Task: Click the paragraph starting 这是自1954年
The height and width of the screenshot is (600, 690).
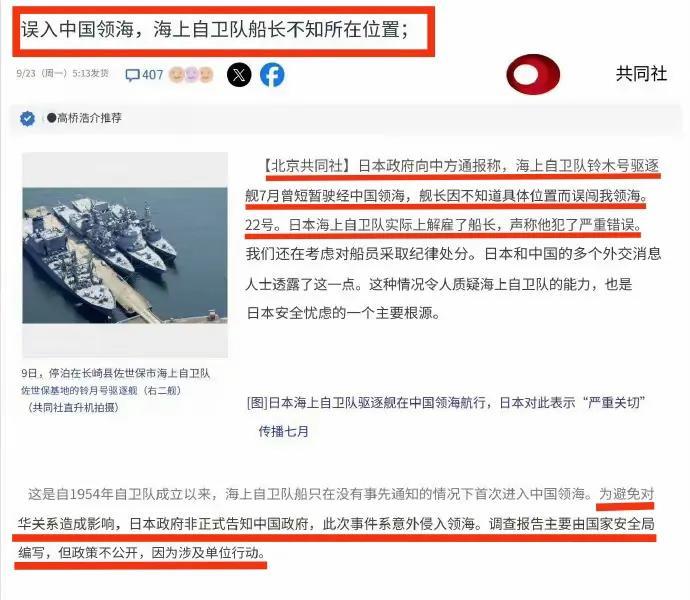Action: tap(337, 523)
